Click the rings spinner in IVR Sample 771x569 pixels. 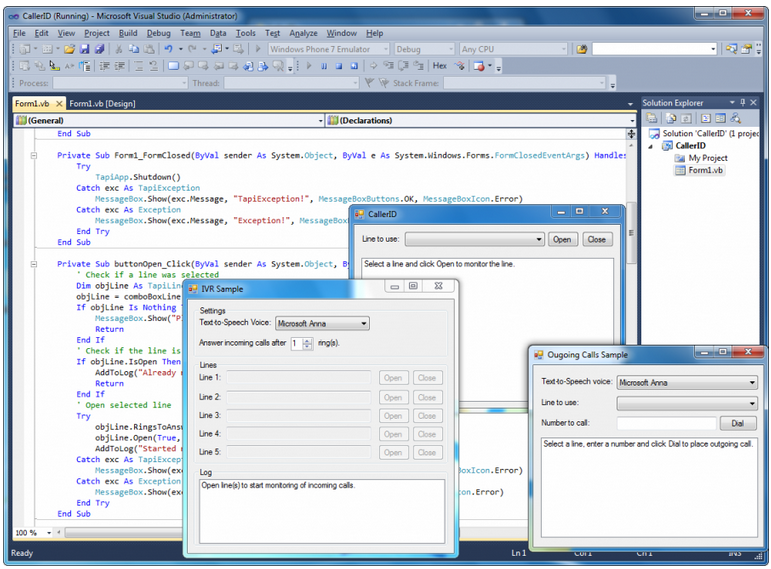pos(307,343)
